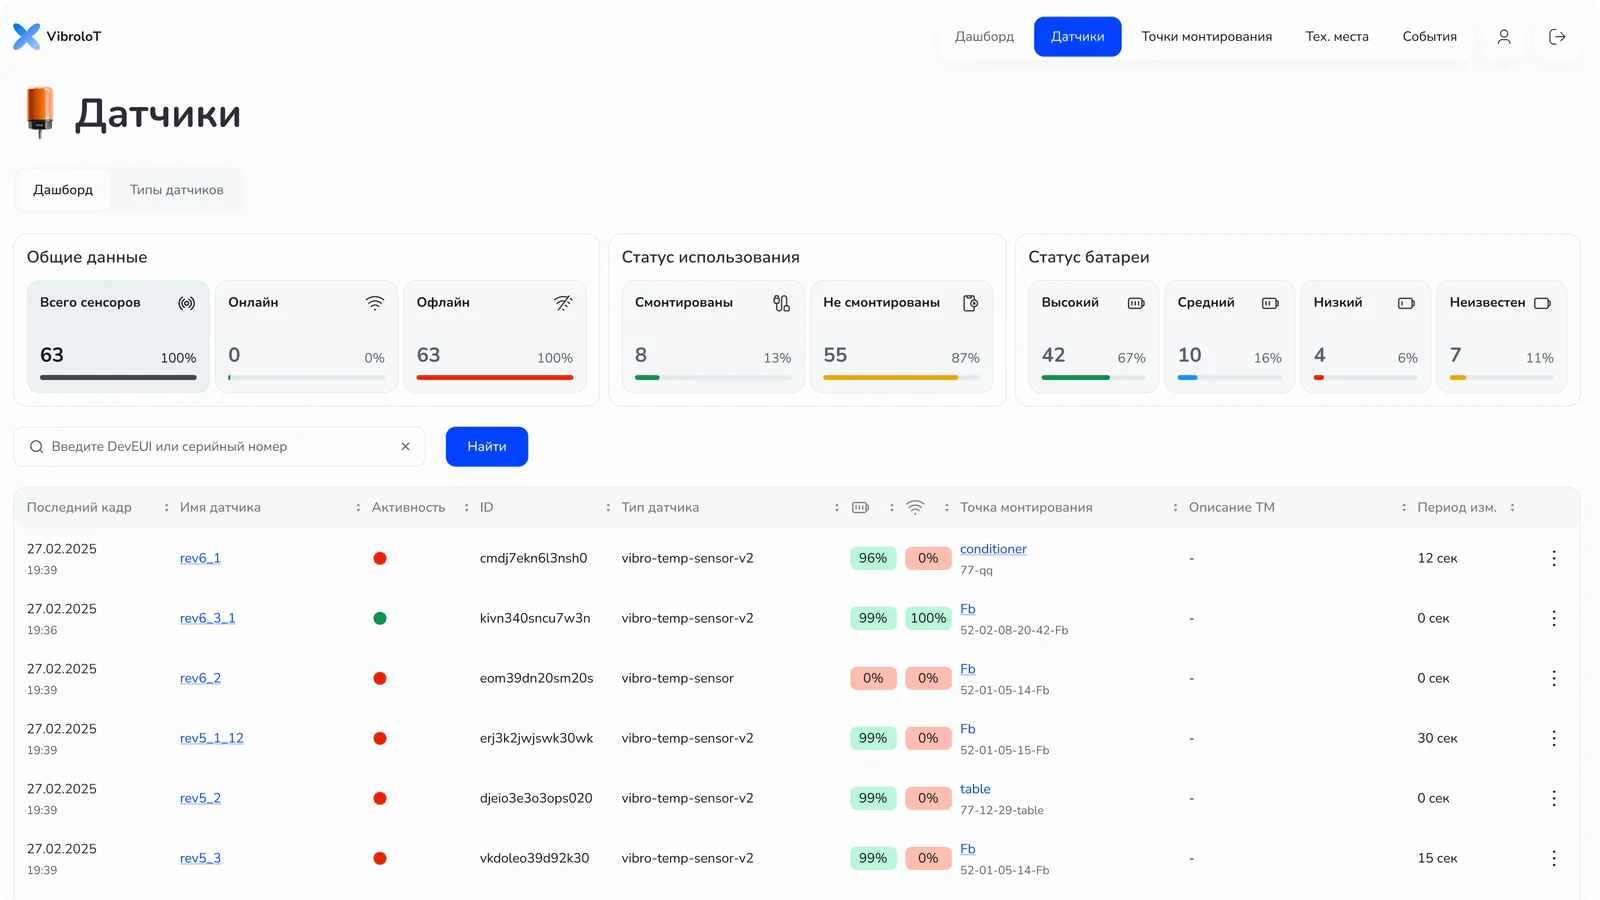Click the VibroIoT logo
Viewport: 1600px width, 900px height.
point(57,37)
